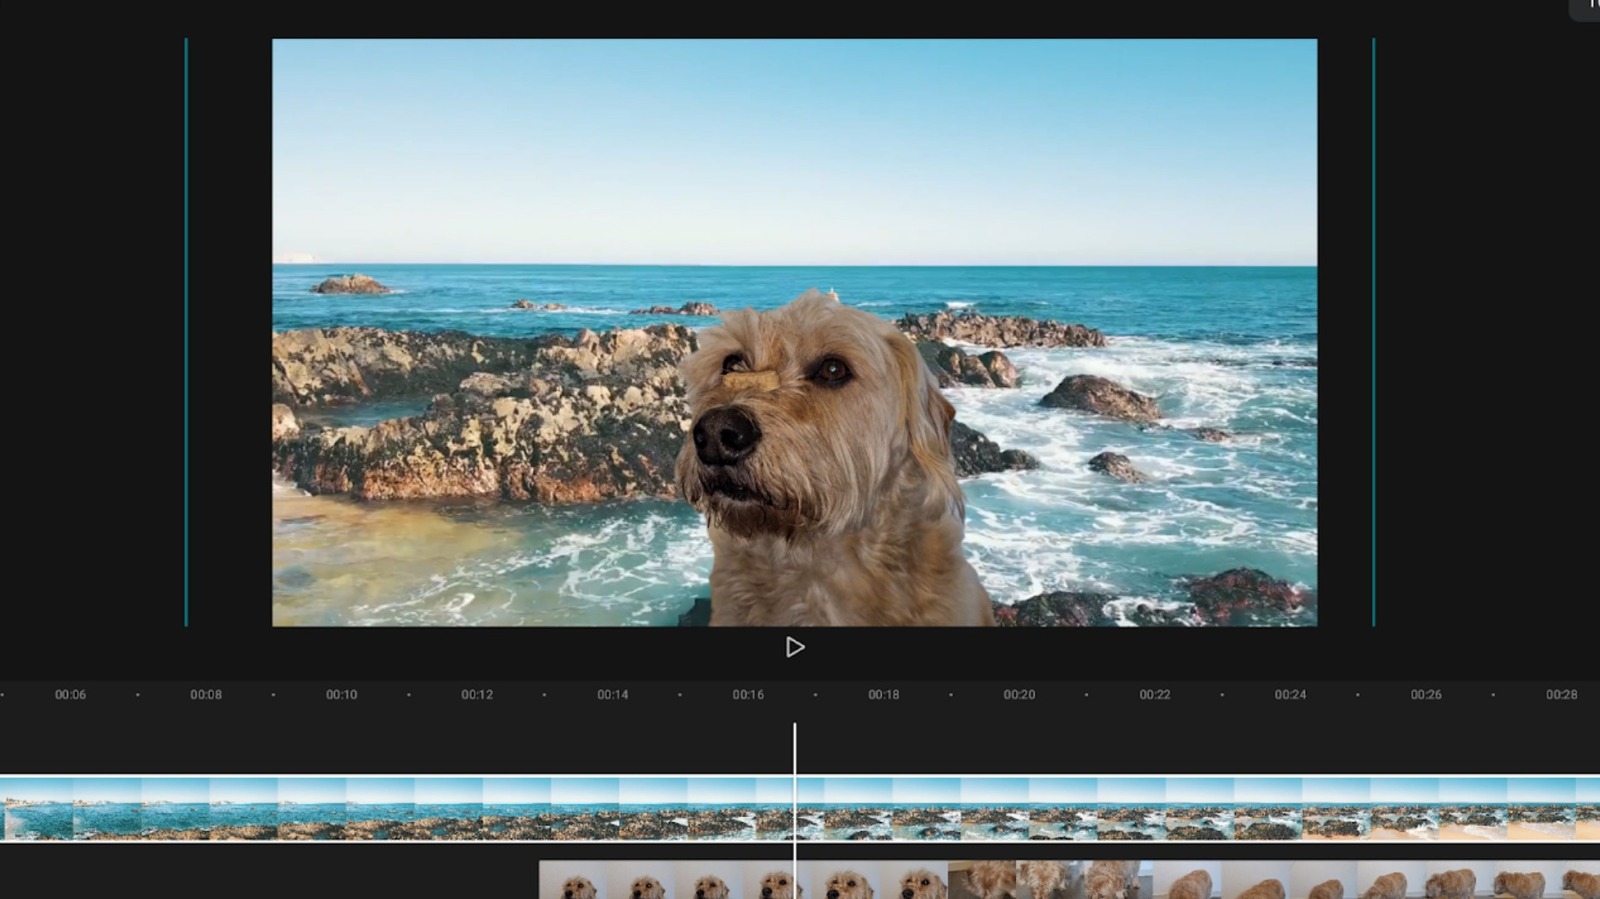Click the 00:06 mark on timeline ruler
The image size is (1600, 899).
(70, 694)
